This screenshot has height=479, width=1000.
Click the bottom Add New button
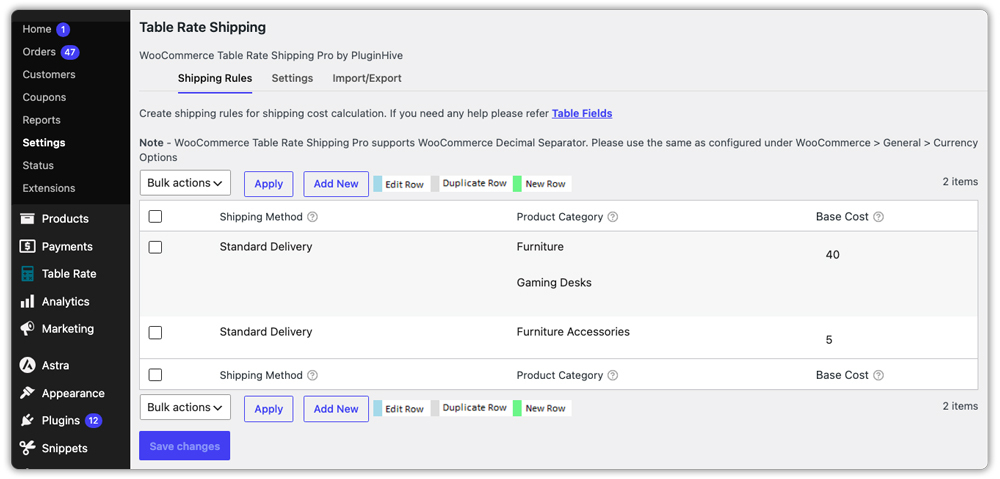point(336,409)
